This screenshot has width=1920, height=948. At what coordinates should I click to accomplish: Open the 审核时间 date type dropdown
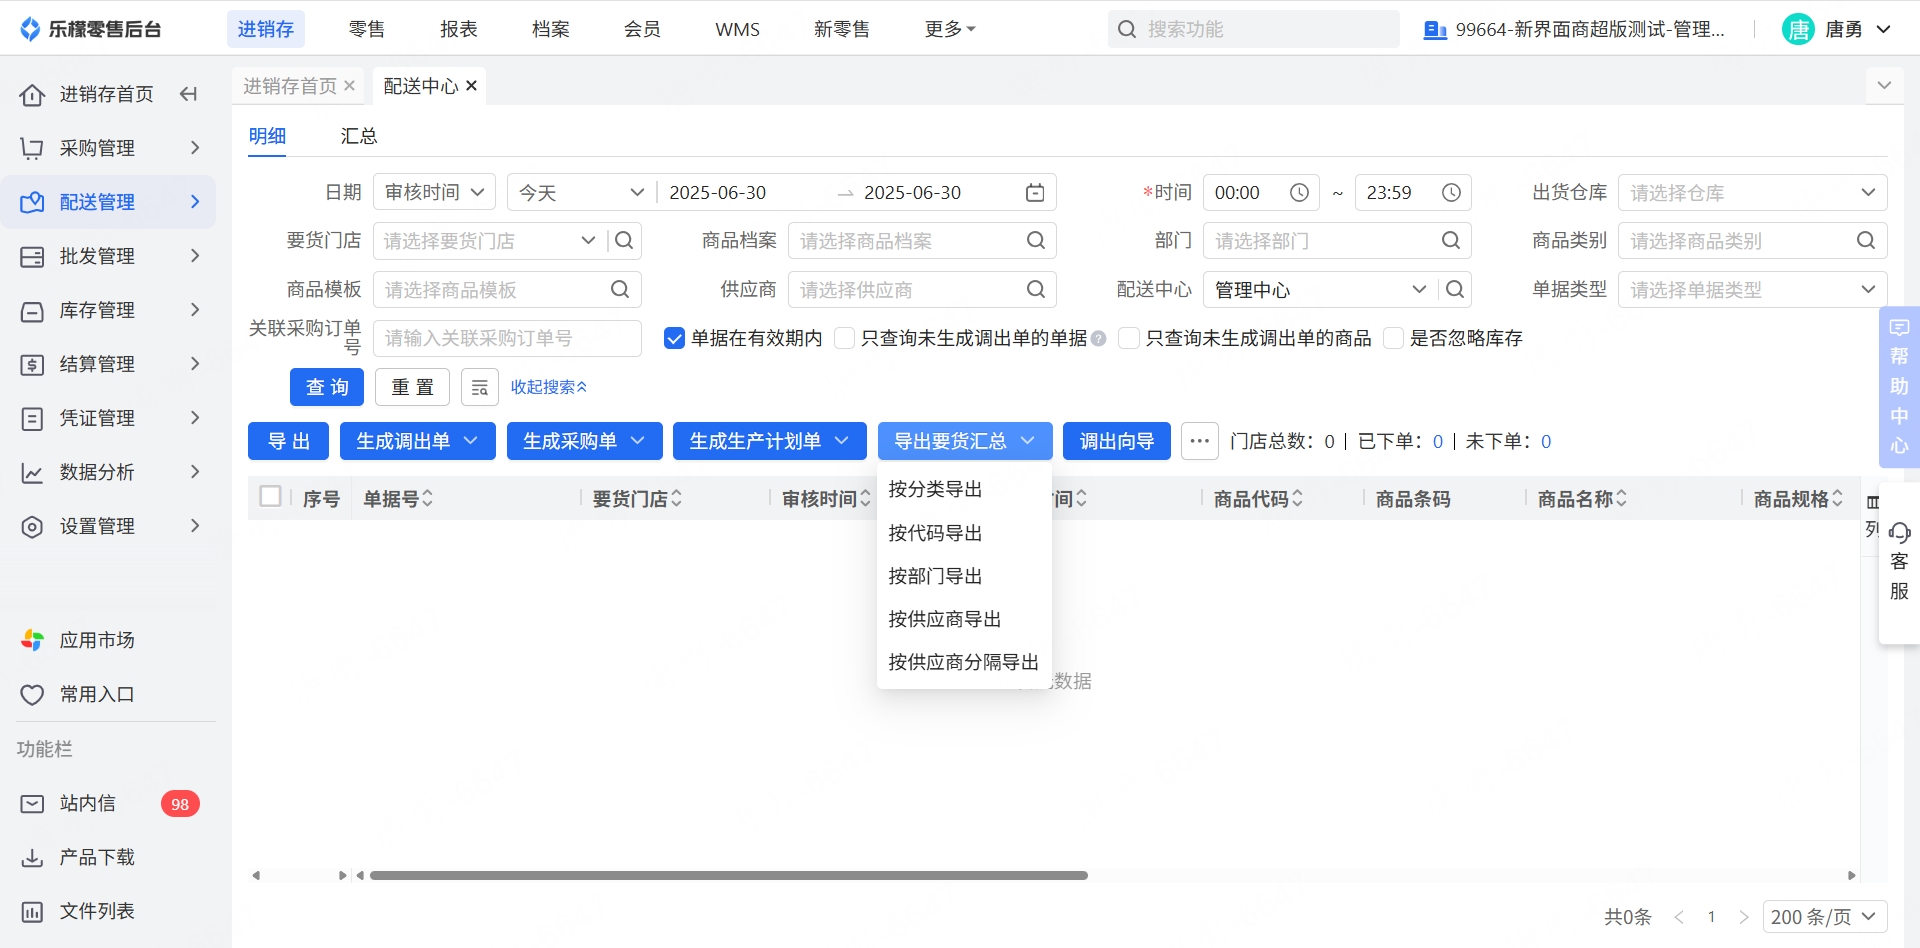point(434,193)
